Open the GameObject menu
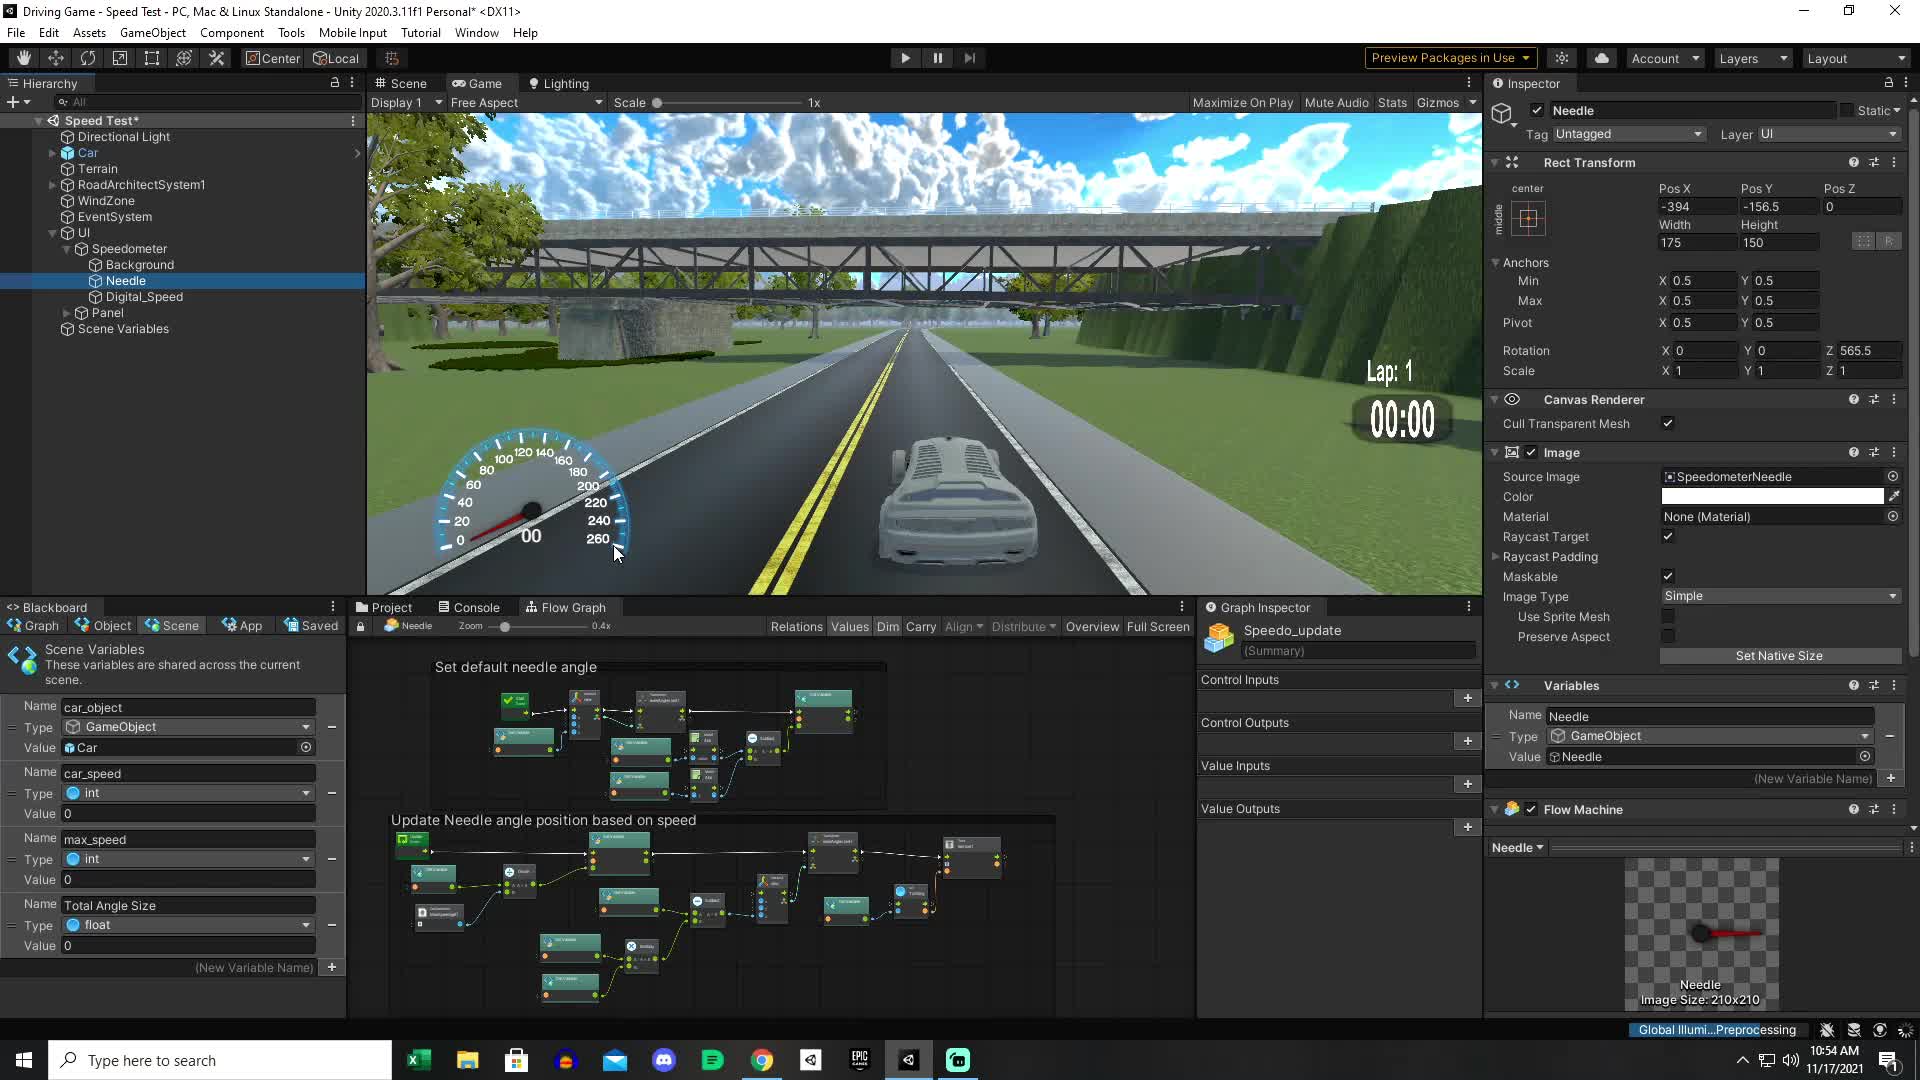 coord(152,32)
